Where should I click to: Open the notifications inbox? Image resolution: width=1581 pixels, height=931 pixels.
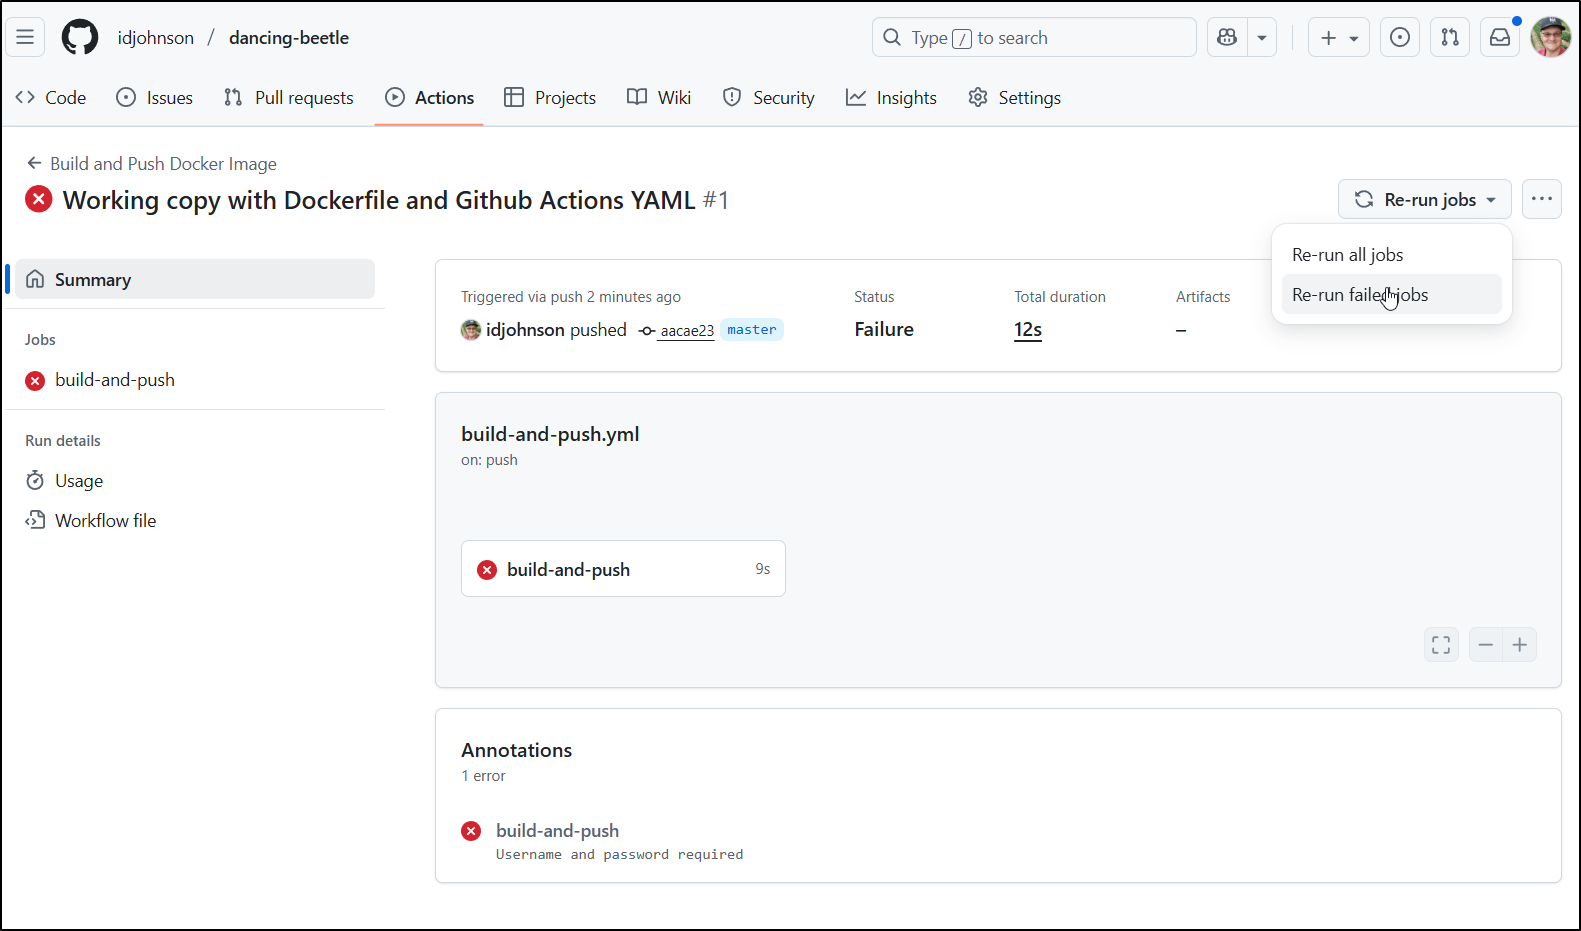[1500, 37]
